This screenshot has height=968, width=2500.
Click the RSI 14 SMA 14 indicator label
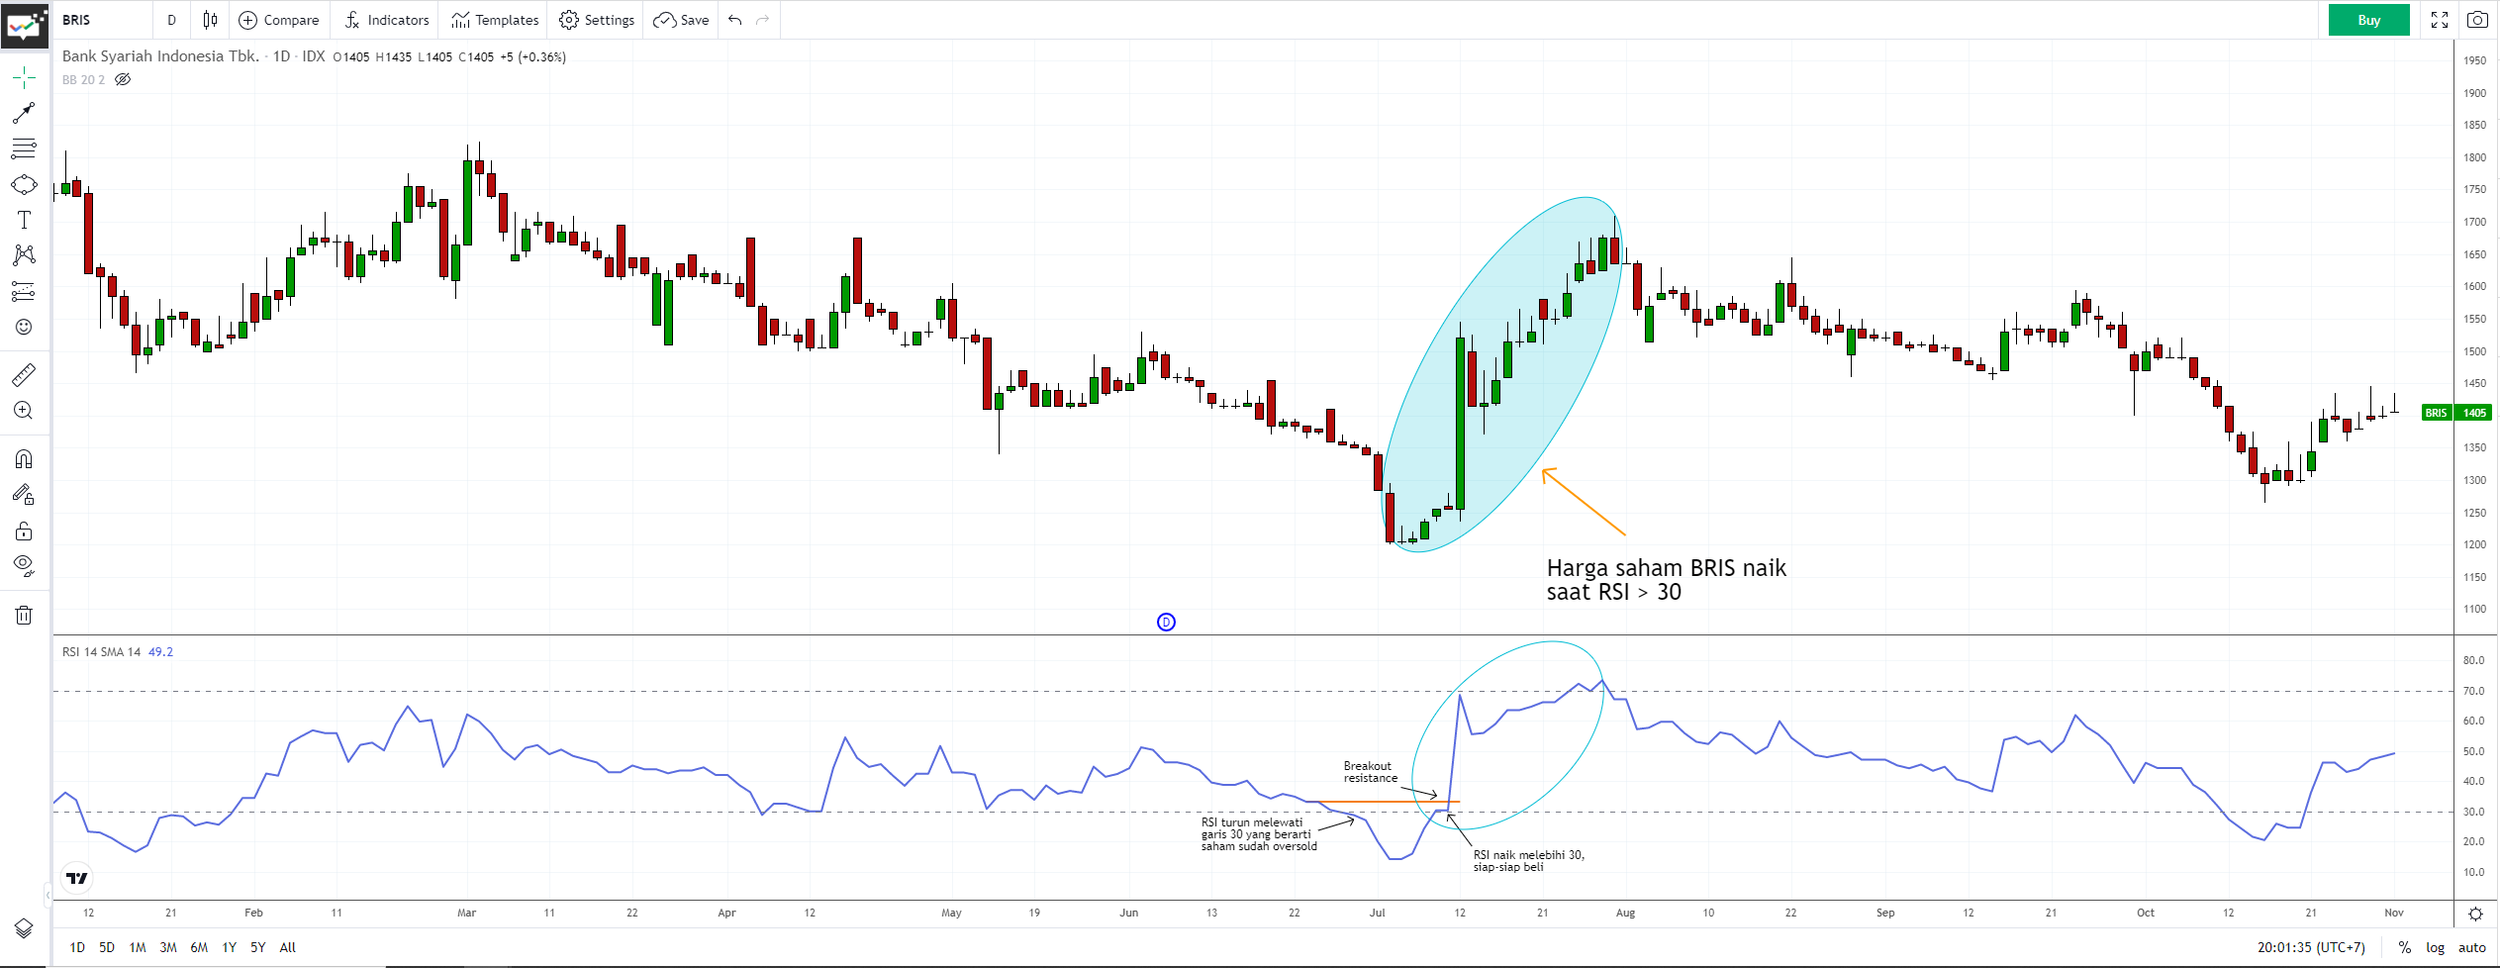click(101, 652)
